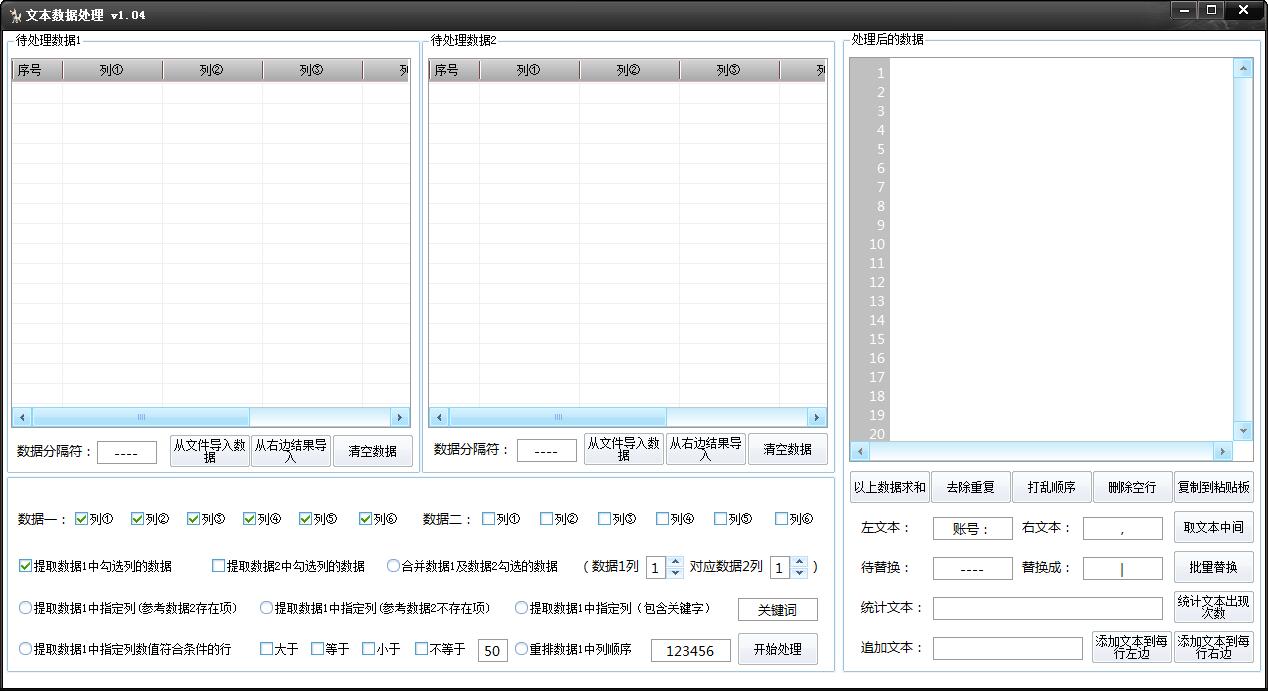Image resolution: width=1268 pixels, height=691 pixels.
Task: Increase 数据1列 stepper value
Action: [x=675, y=562]
